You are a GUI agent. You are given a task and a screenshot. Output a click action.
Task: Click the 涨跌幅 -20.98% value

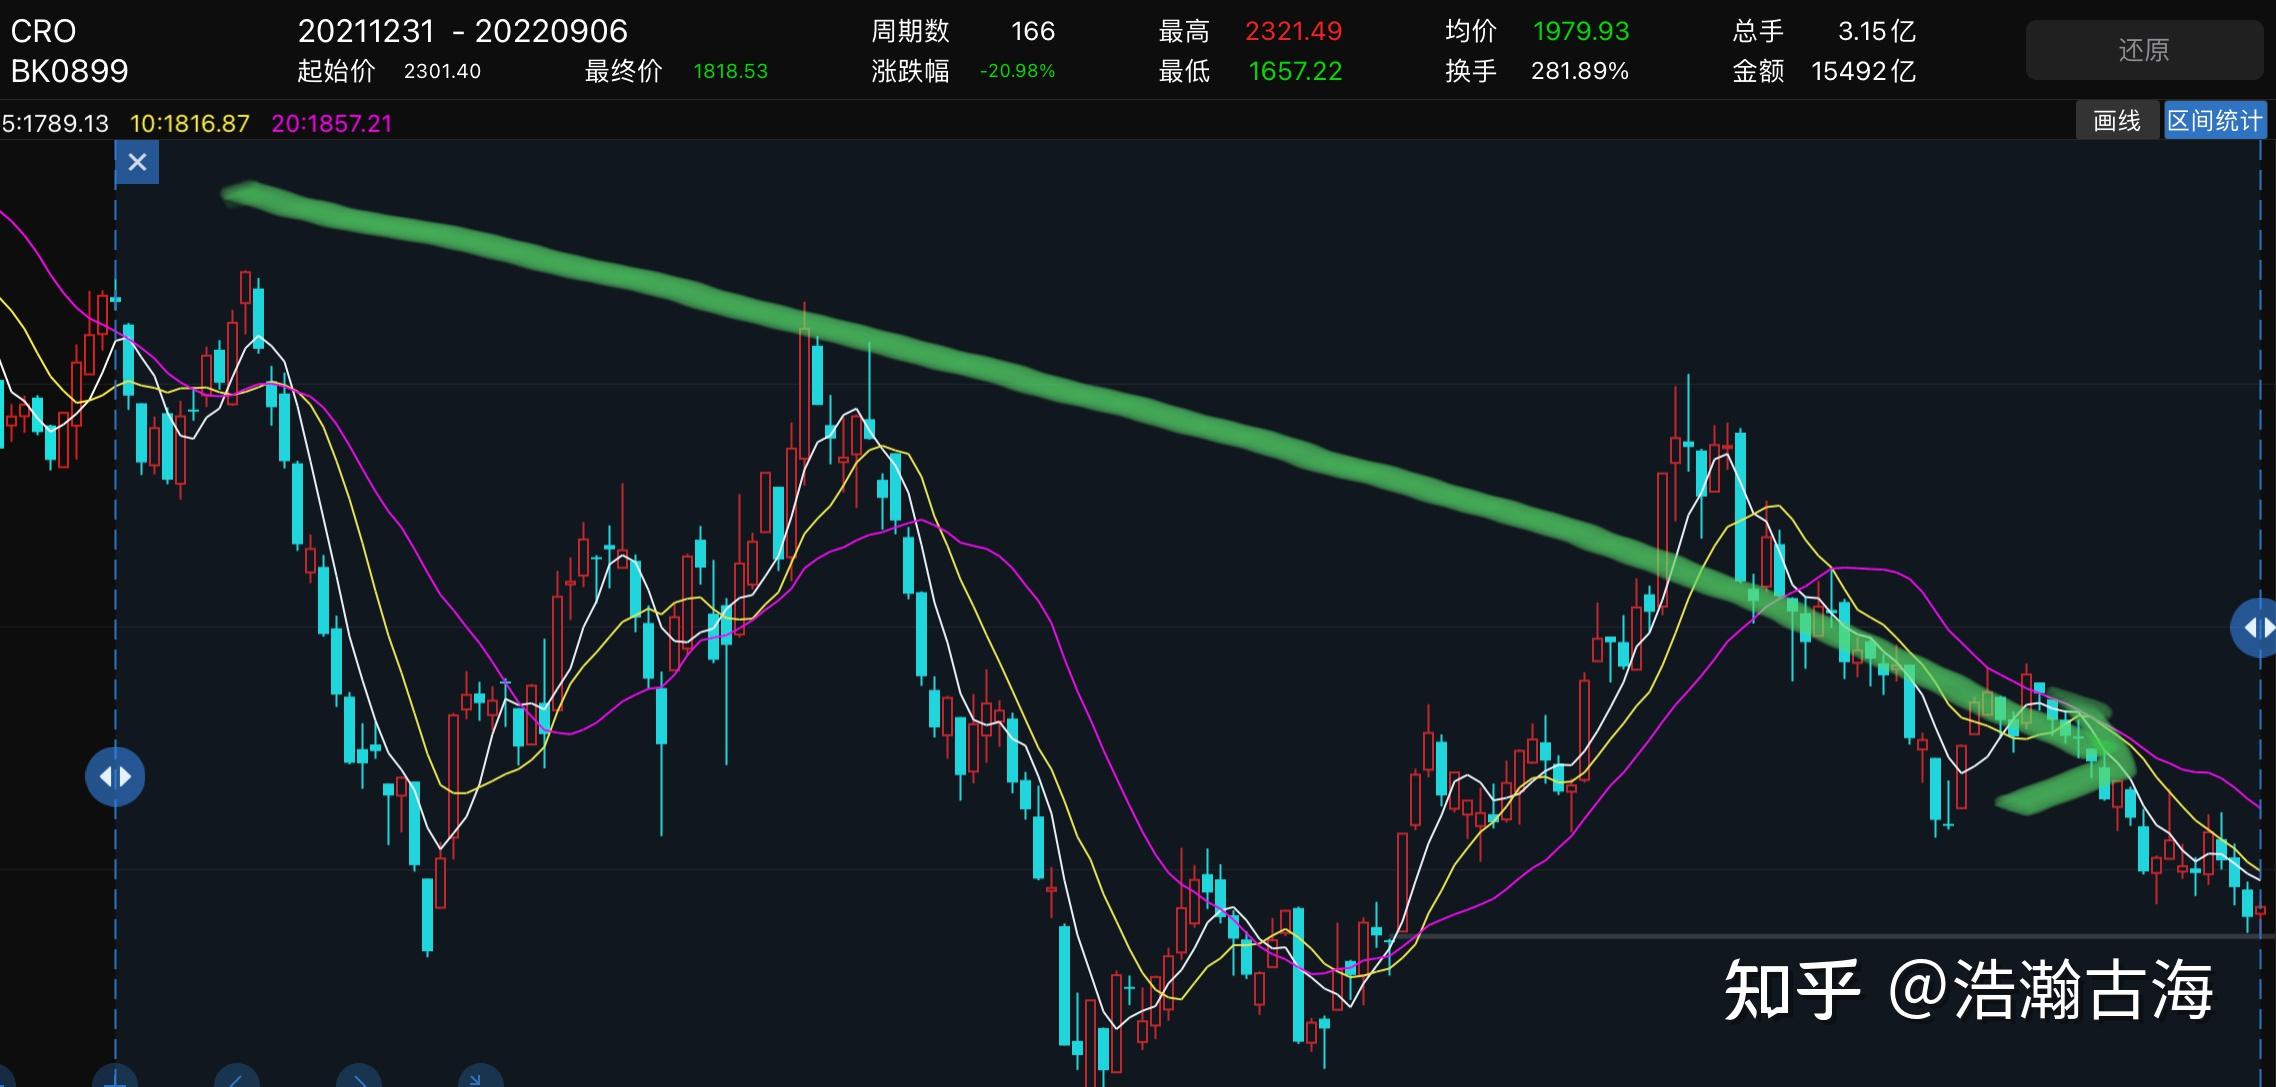pos(1017,71)
